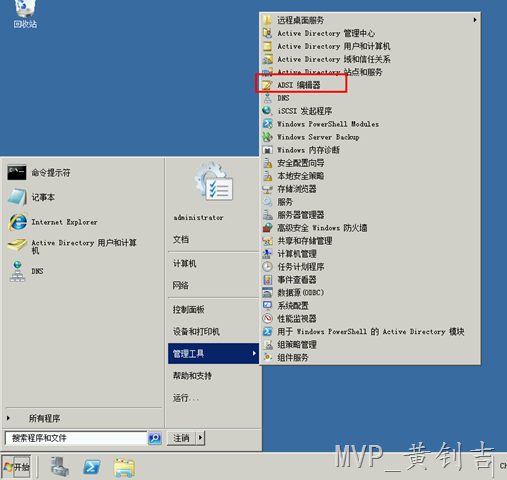
Task: Click the 任务计划程序 clock icon
Action: click(267, 267)
